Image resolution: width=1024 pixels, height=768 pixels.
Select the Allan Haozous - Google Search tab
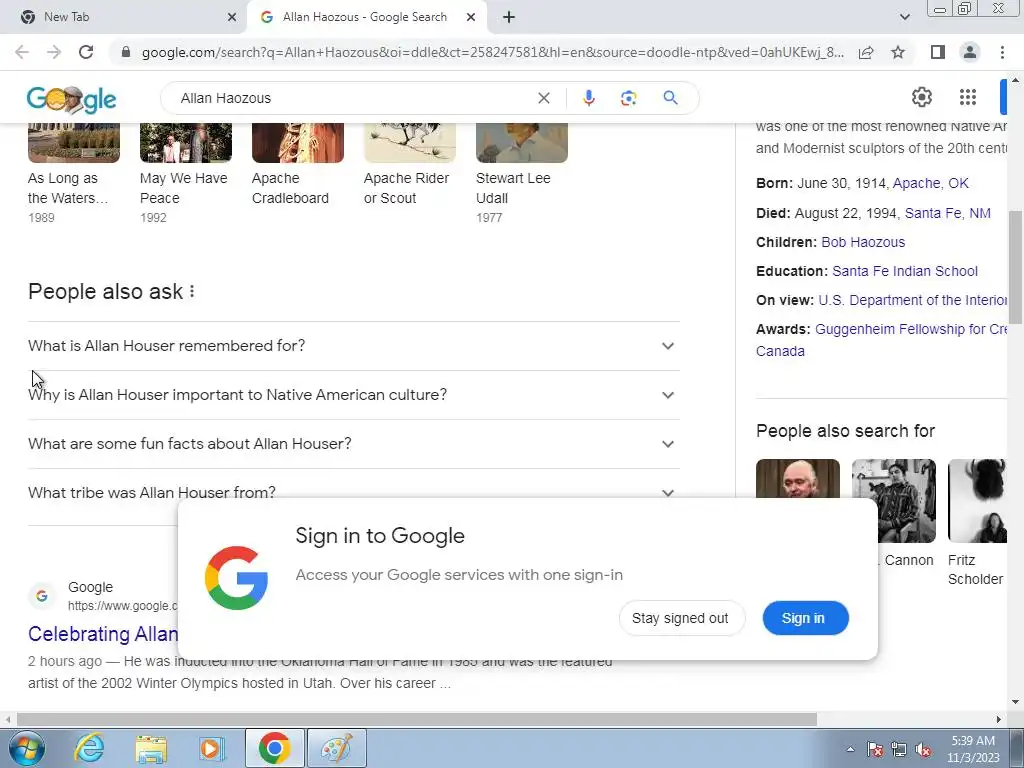[x=366, y=18]
